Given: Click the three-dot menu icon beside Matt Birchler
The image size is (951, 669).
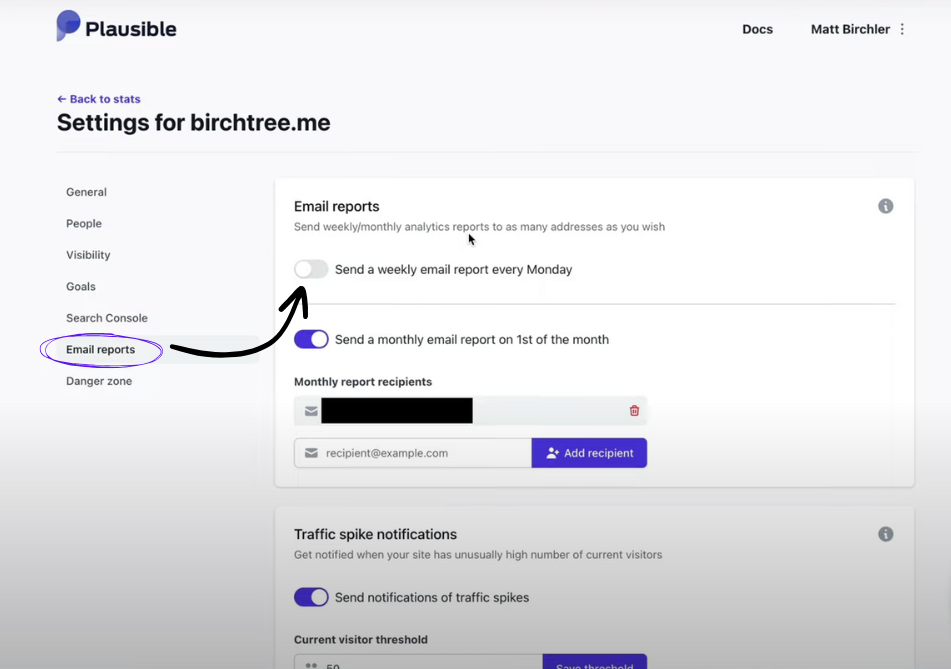Looking at the screenshot, I should pyautogui.click(x=902, y=29).
